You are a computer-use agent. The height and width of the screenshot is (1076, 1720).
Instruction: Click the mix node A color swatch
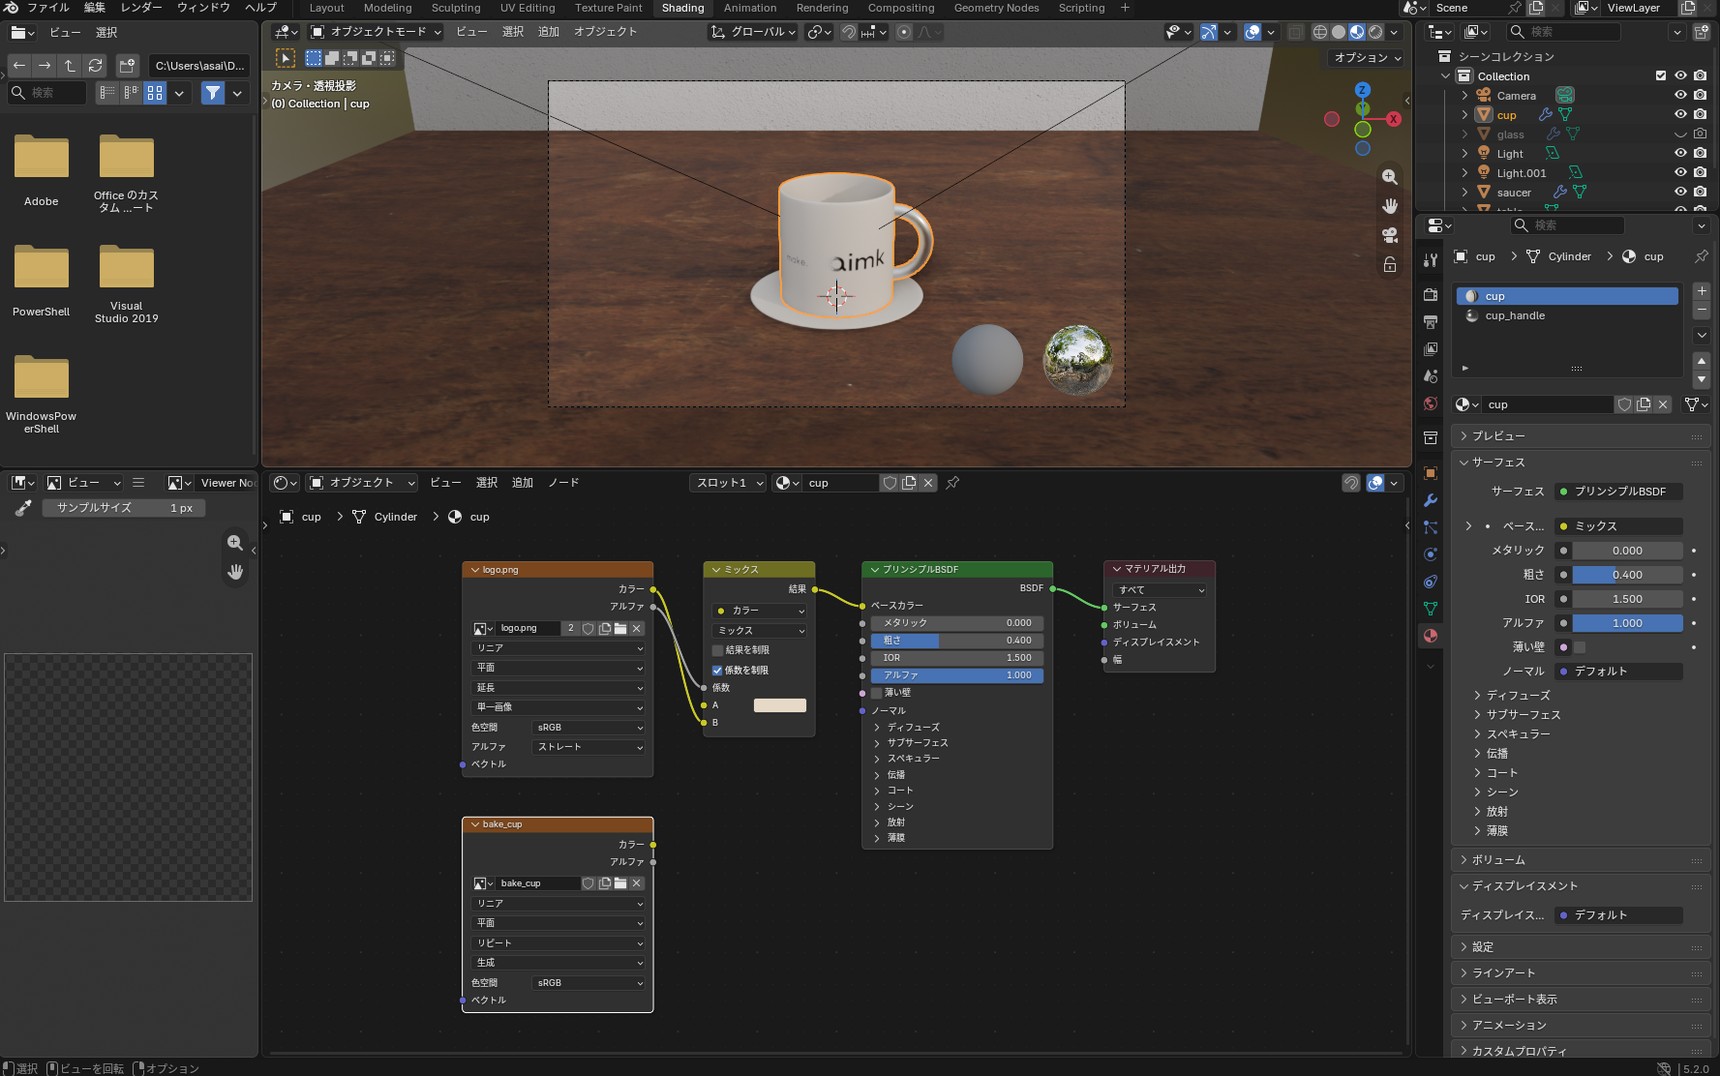[780, 706]
